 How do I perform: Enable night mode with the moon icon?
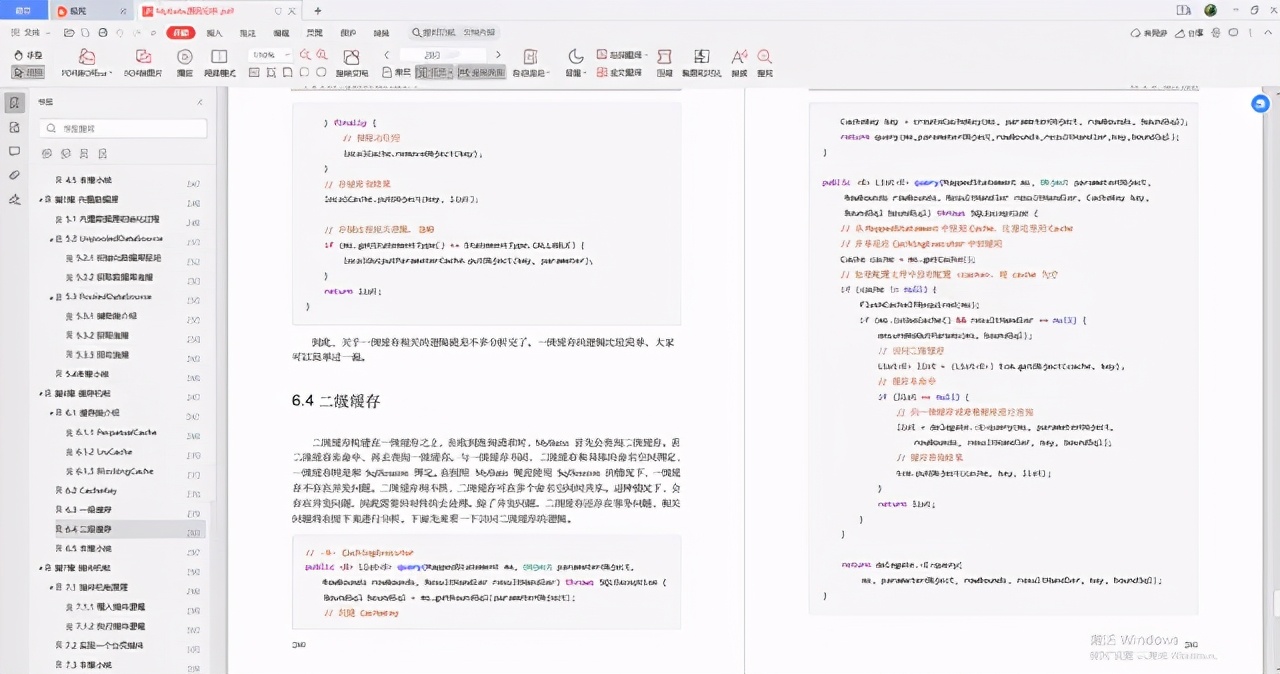[575, 57]
